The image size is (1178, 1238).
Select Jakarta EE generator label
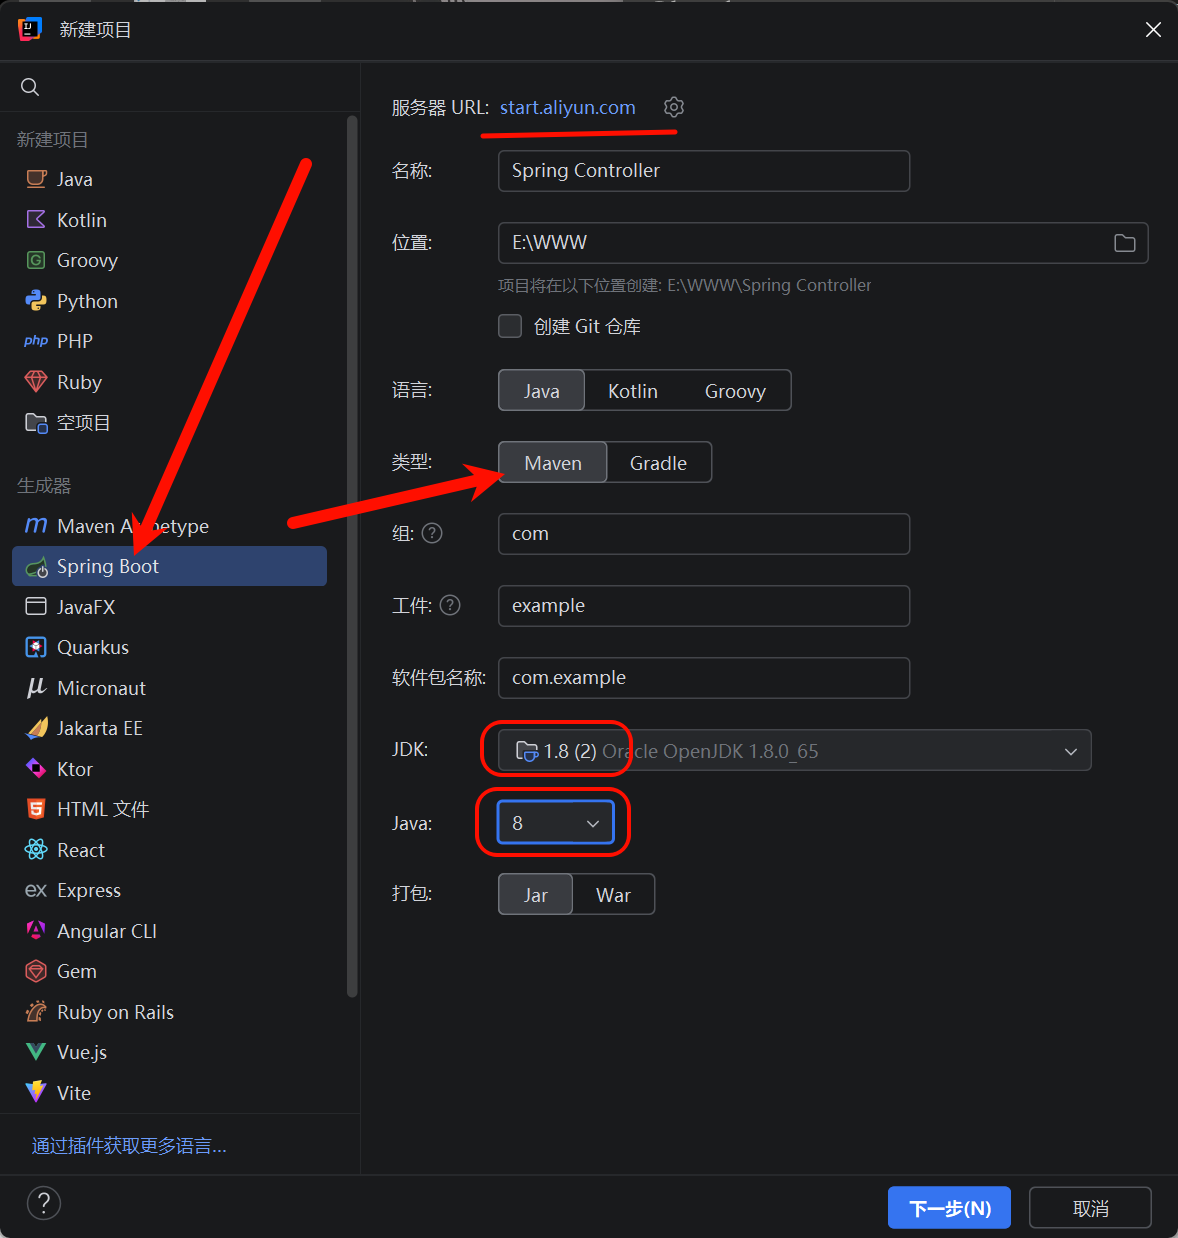tap(100, 728)
